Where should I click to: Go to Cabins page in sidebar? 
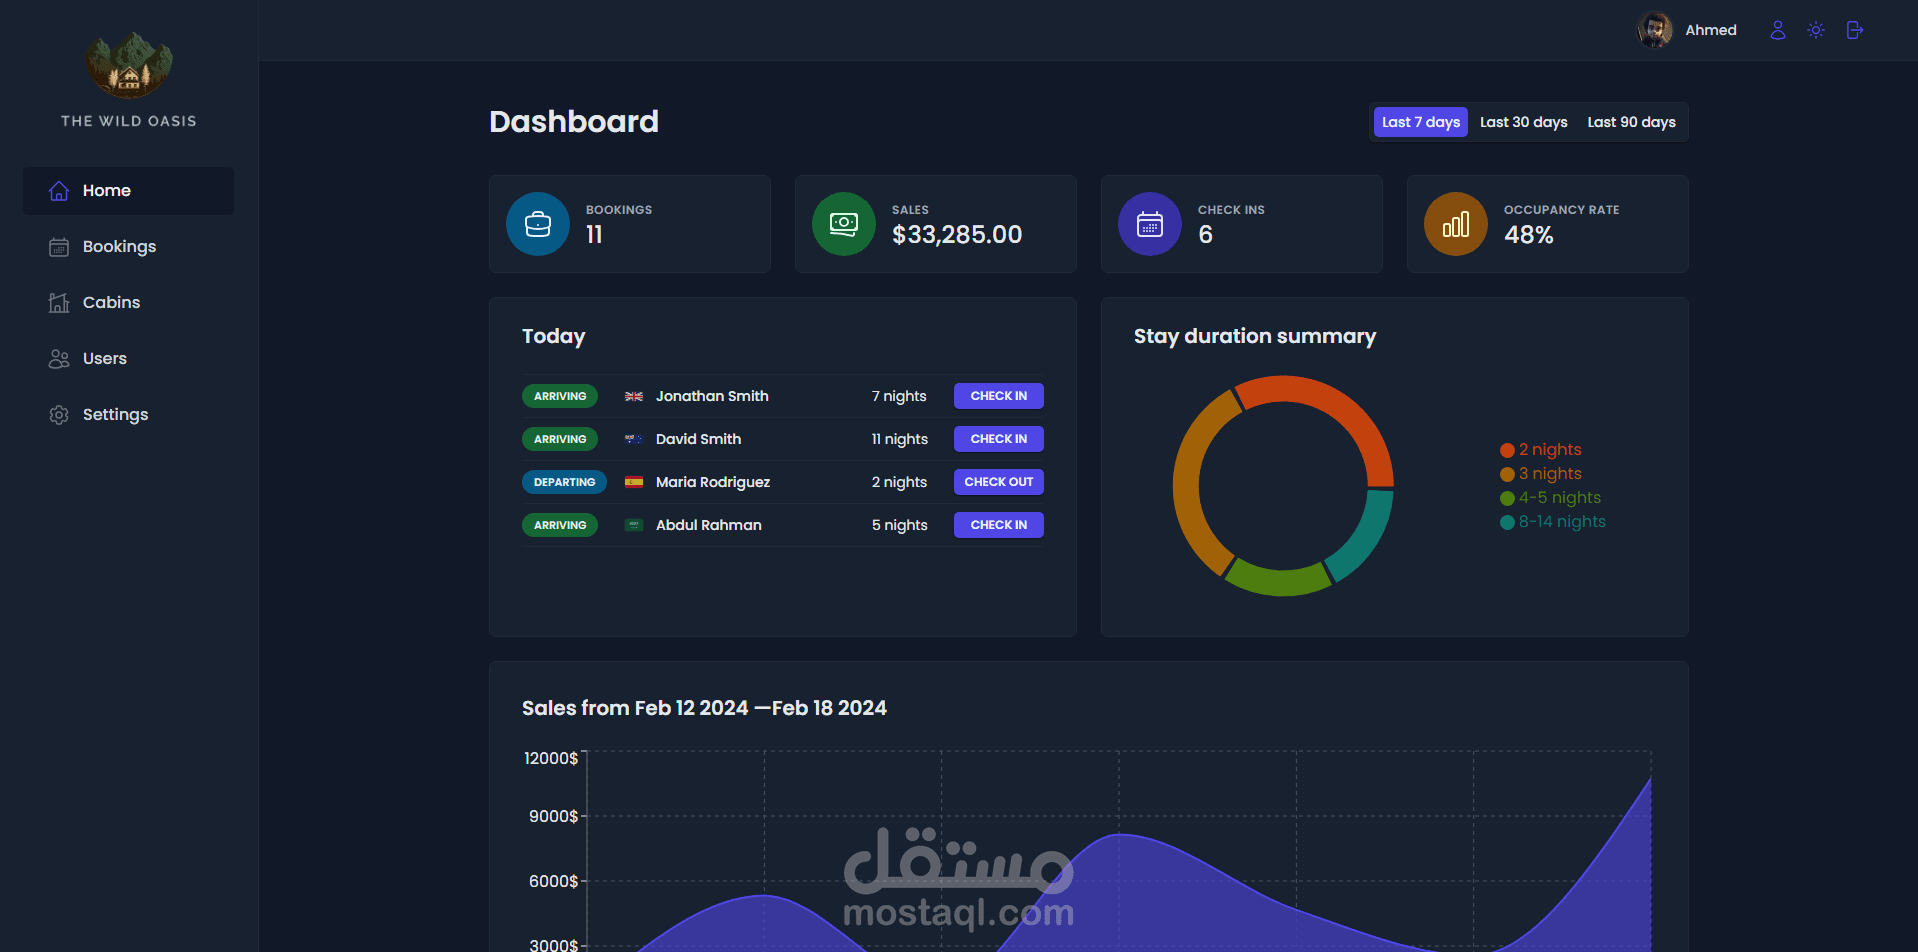(128, 303)
